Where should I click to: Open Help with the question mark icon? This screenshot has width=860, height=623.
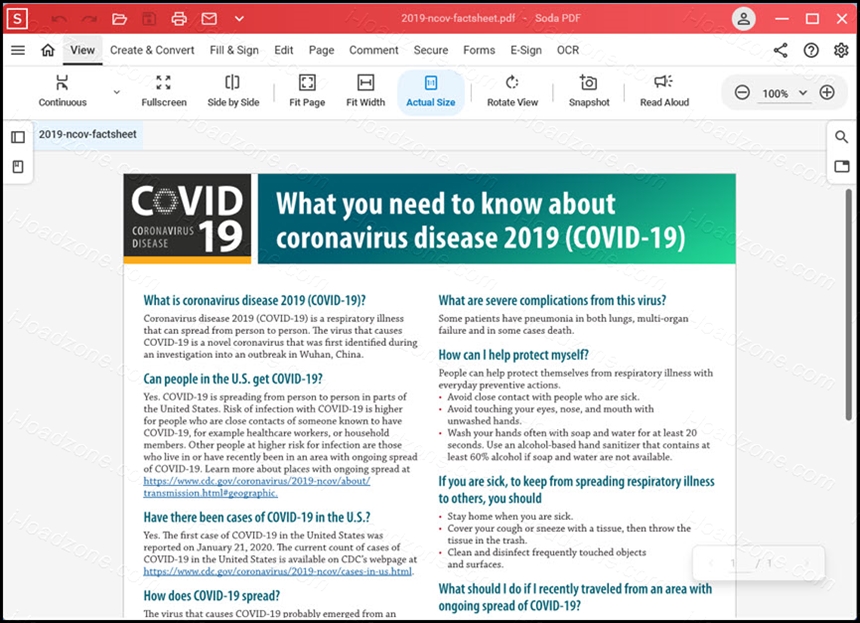click(811, 50)
